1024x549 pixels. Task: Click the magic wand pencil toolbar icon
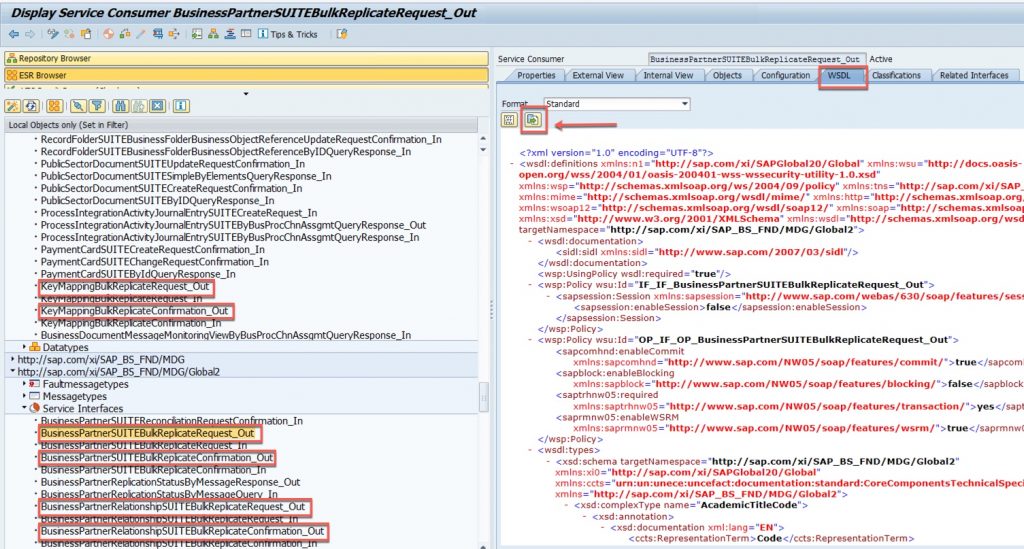tap(140, 34)
